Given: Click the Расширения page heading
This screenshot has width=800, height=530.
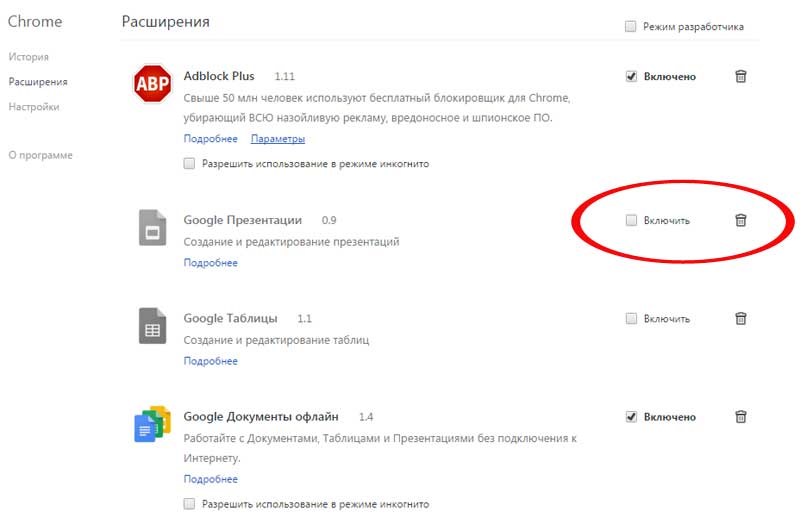Looking at the screenshot, I should [x=166, y=22].
